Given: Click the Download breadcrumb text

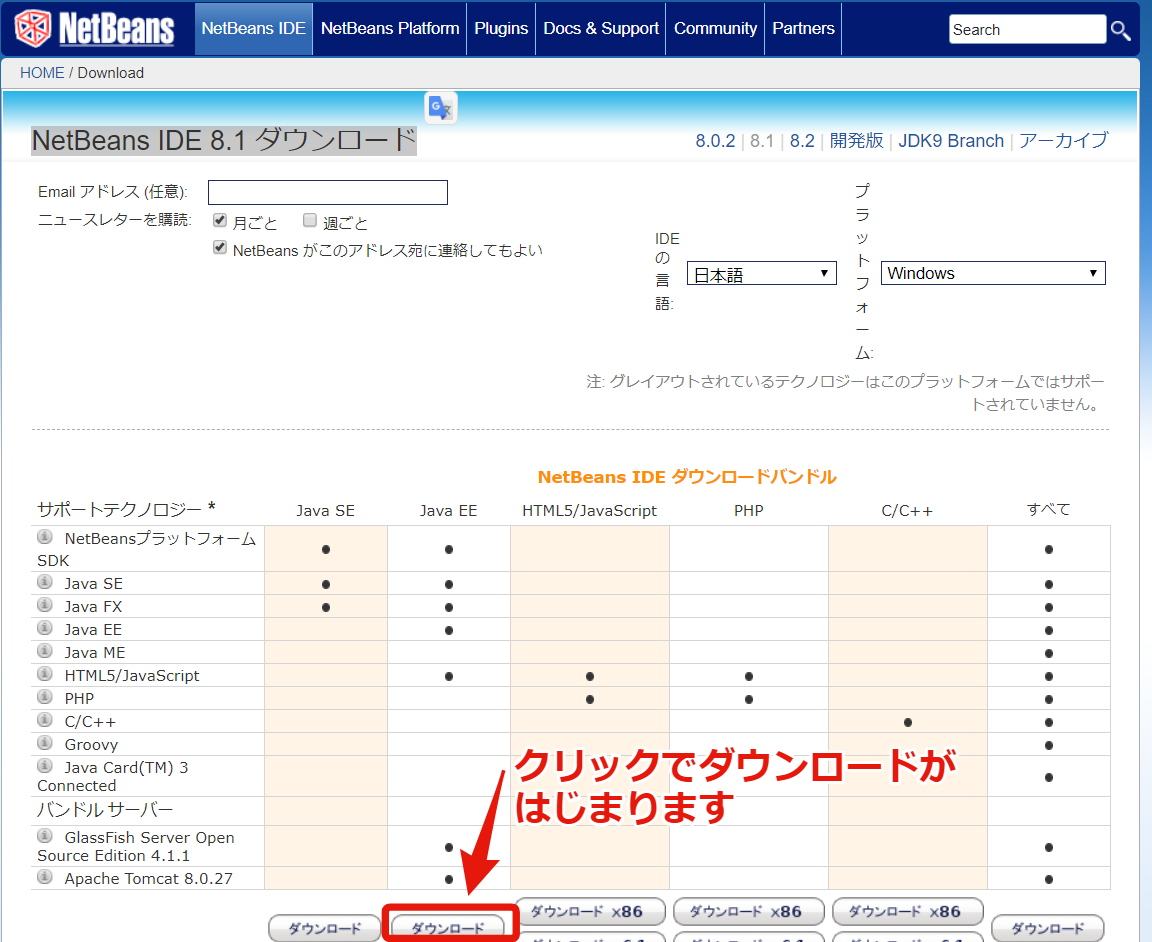Looking at the screenshot, I should tap(111, 73).
